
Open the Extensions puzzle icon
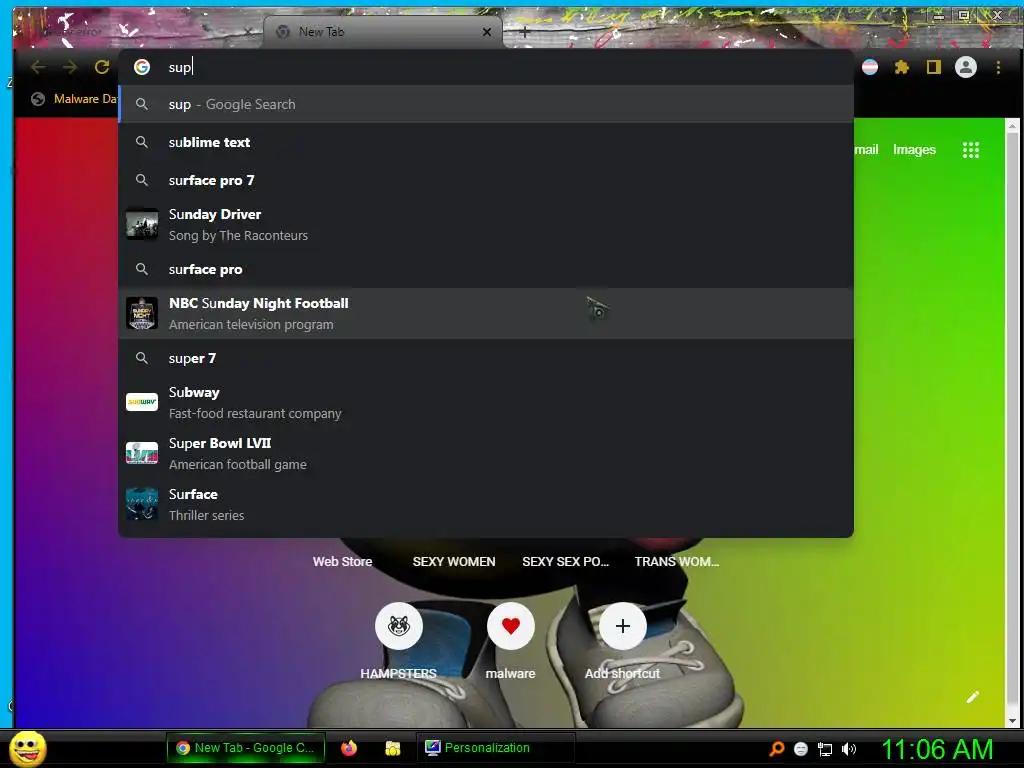902,67
